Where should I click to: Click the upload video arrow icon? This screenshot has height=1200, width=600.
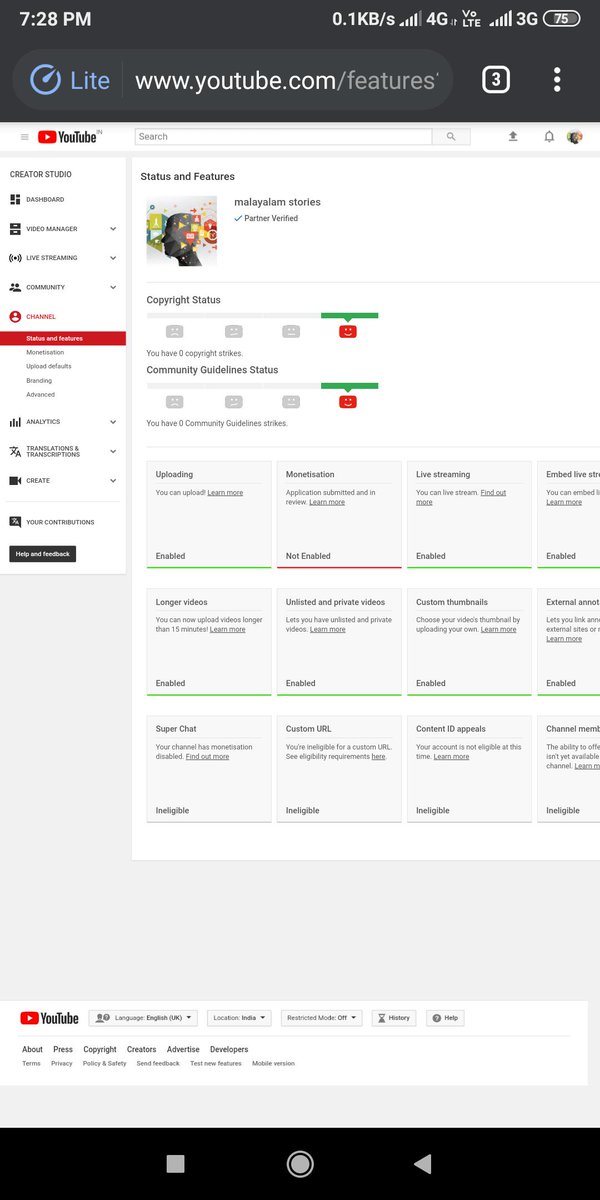tap(513, 137)
